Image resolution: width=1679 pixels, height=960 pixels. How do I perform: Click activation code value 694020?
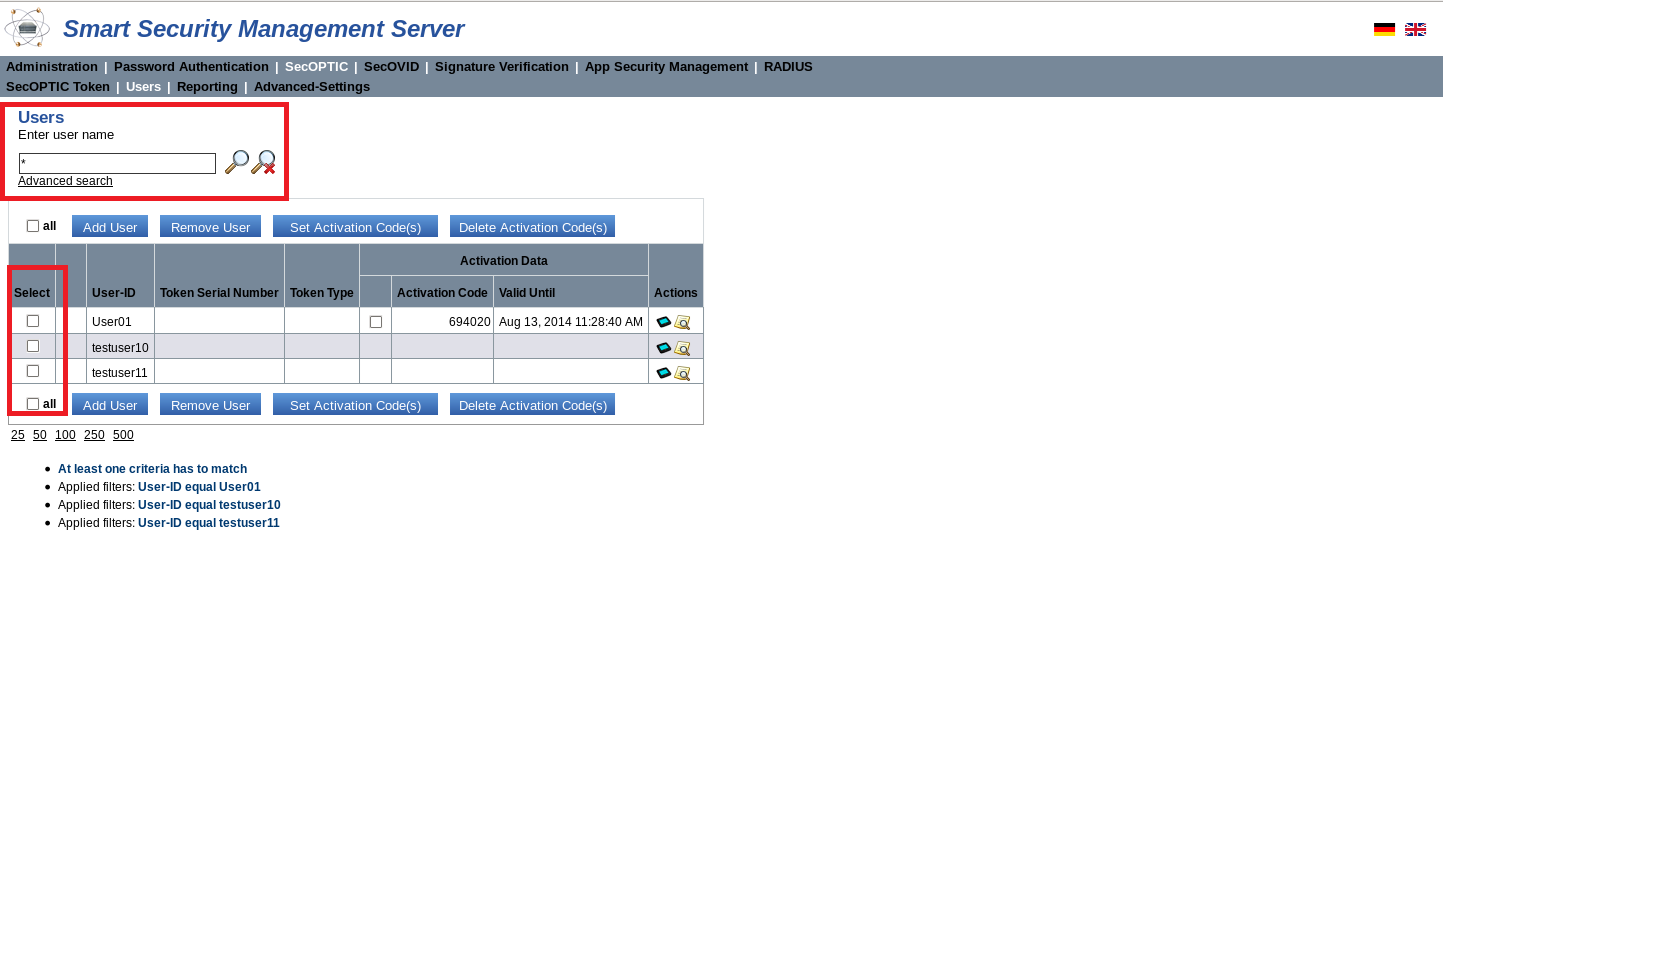[x=470, y=322]
